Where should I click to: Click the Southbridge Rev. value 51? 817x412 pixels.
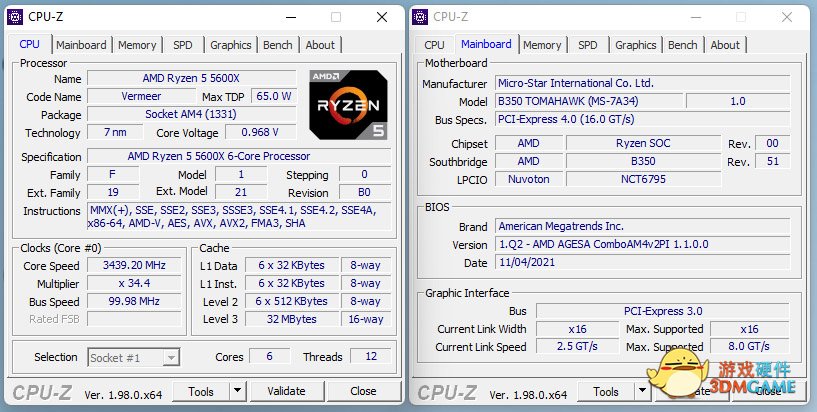tap(773, 161)
